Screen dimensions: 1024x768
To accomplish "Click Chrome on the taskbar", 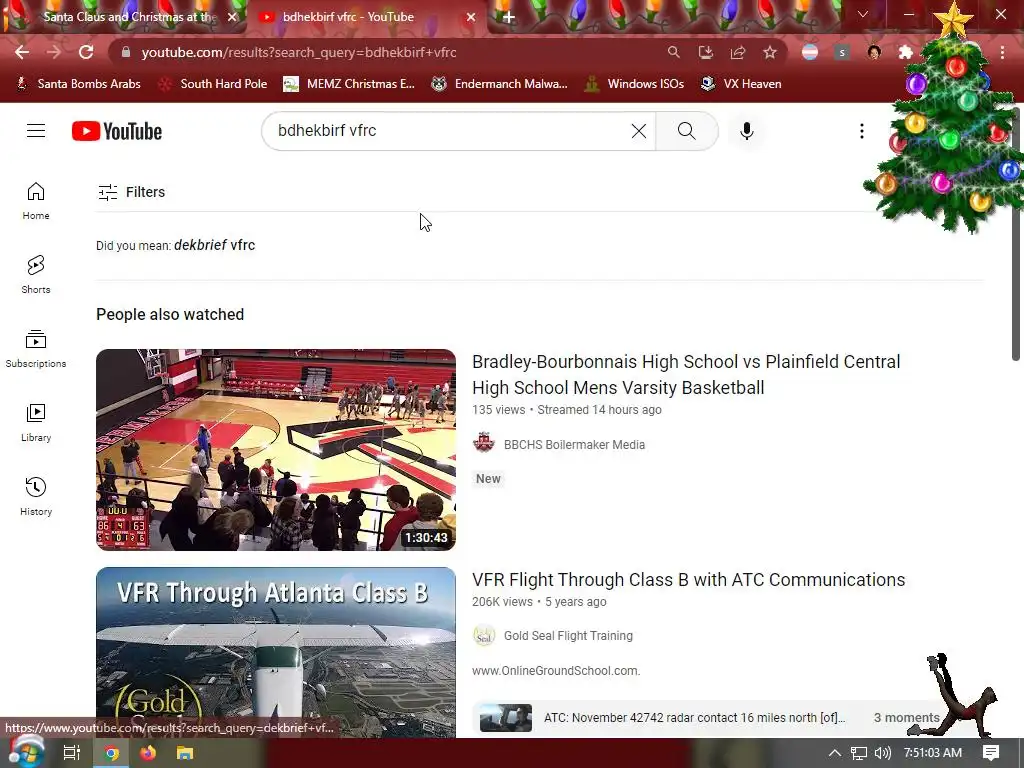I will coord(111,753).
